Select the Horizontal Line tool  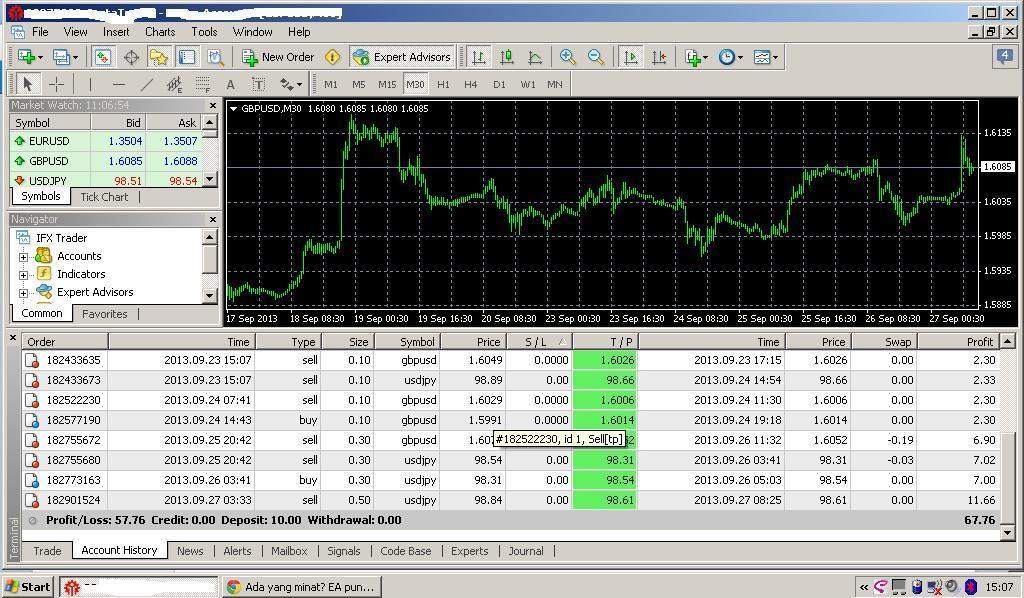(x=118, y=84)
